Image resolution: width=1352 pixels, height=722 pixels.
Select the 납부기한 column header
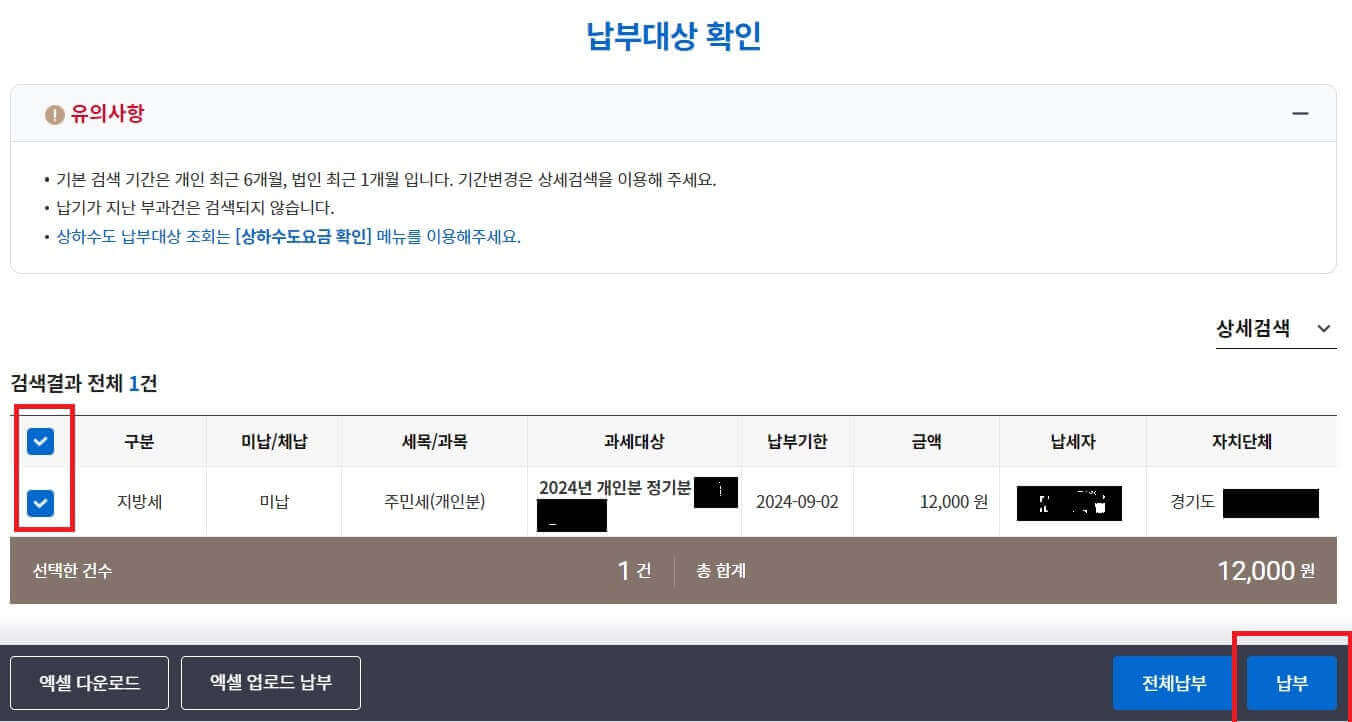797,441
